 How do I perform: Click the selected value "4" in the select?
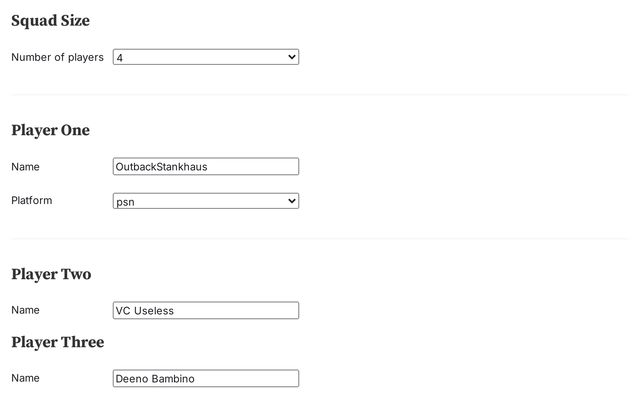[120, 58]
